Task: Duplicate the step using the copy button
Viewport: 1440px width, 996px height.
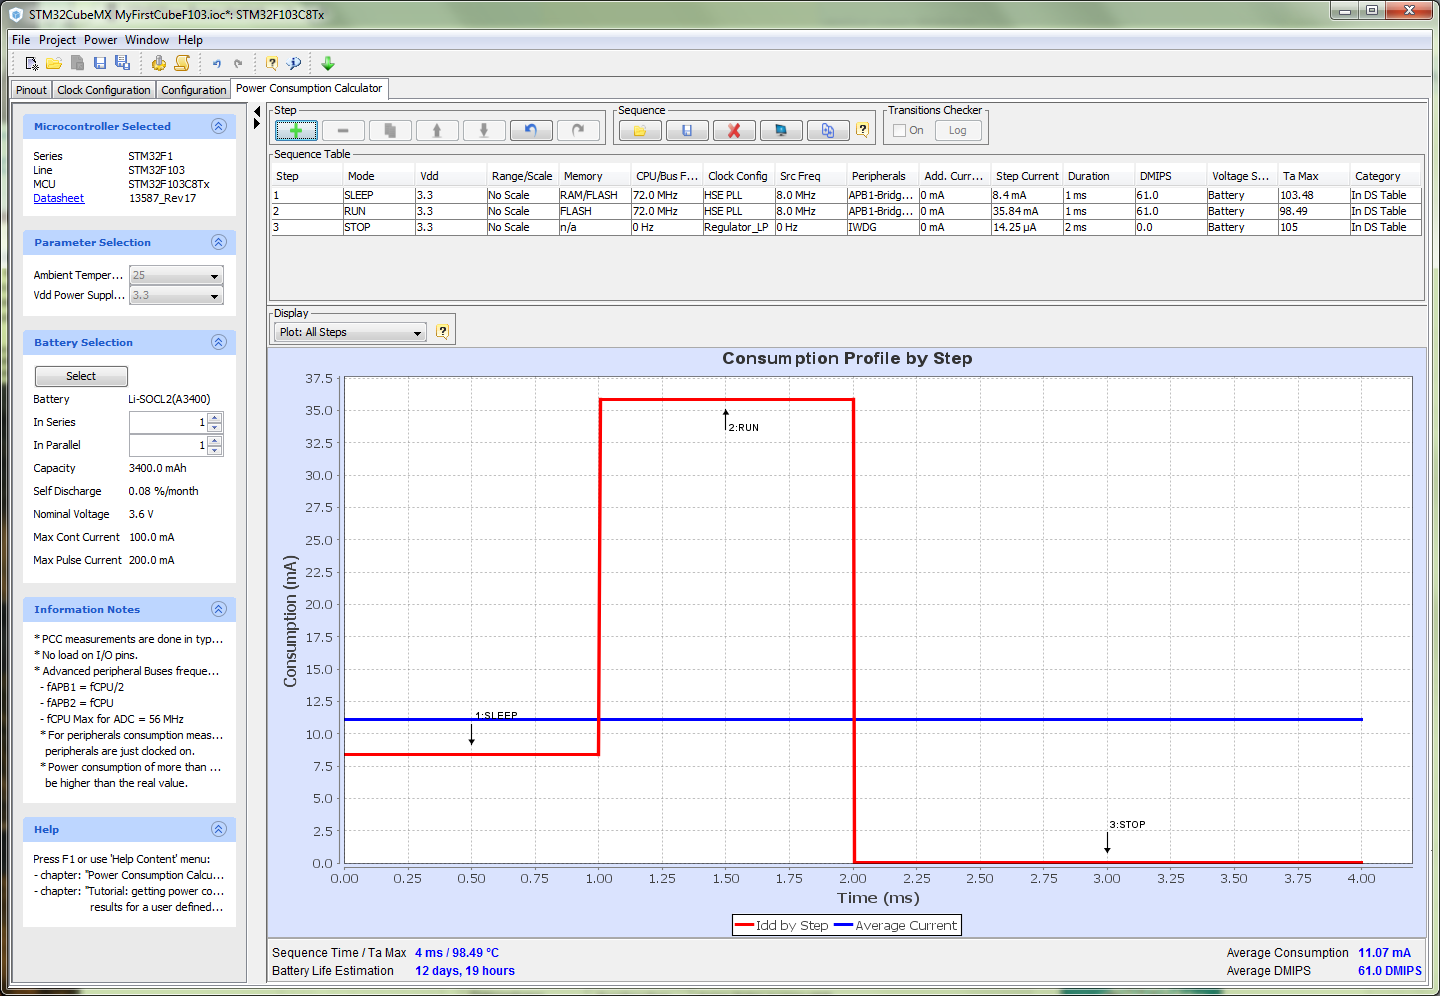Action: [x=390, y=130]
